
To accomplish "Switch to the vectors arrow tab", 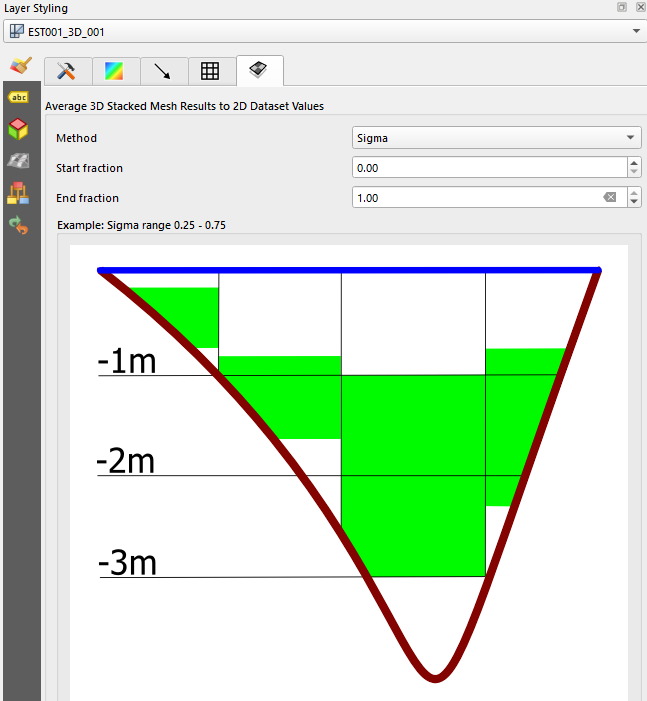I will point(163,71).
